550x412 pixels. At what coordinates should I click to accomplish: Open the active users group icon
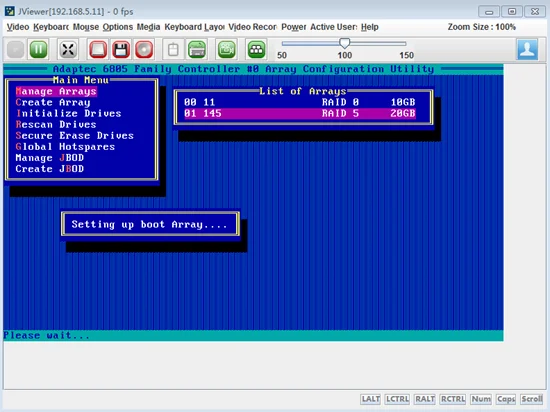pyautogui.click(x=256, y=49)
